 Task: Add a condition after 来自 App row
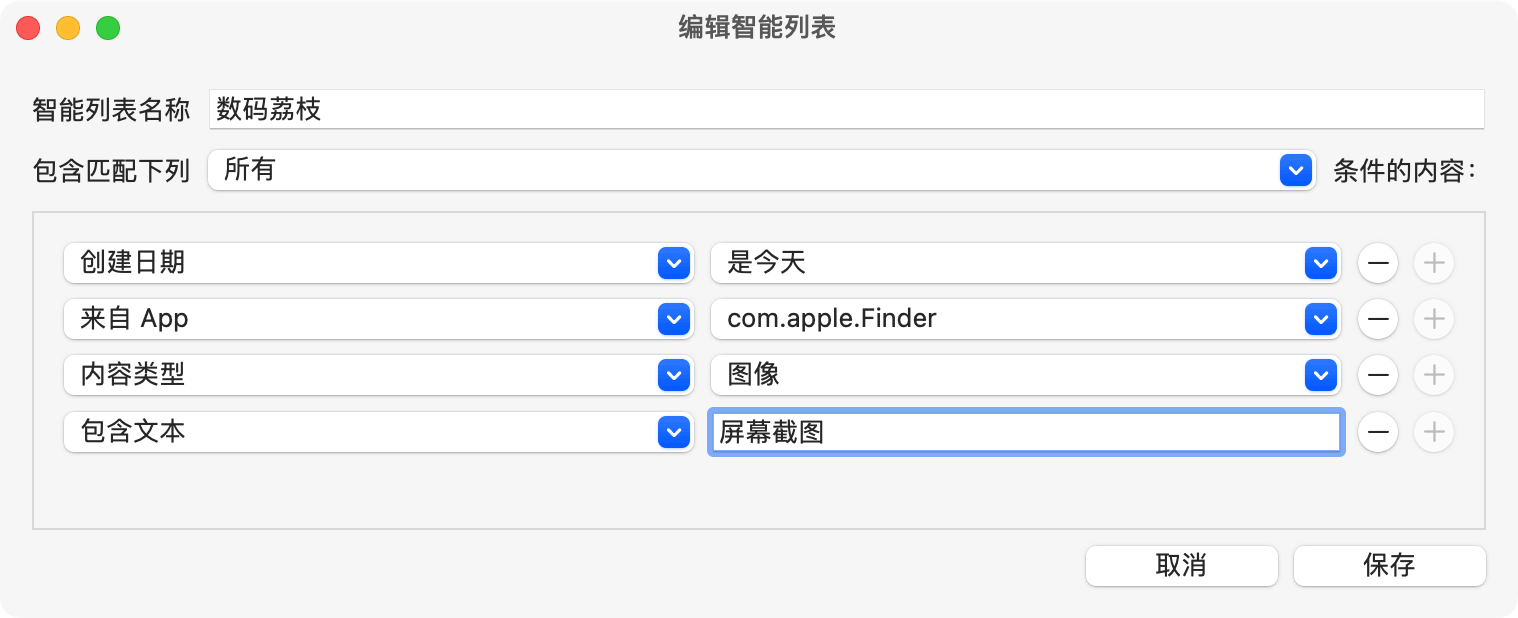(x=1433, y=319)
